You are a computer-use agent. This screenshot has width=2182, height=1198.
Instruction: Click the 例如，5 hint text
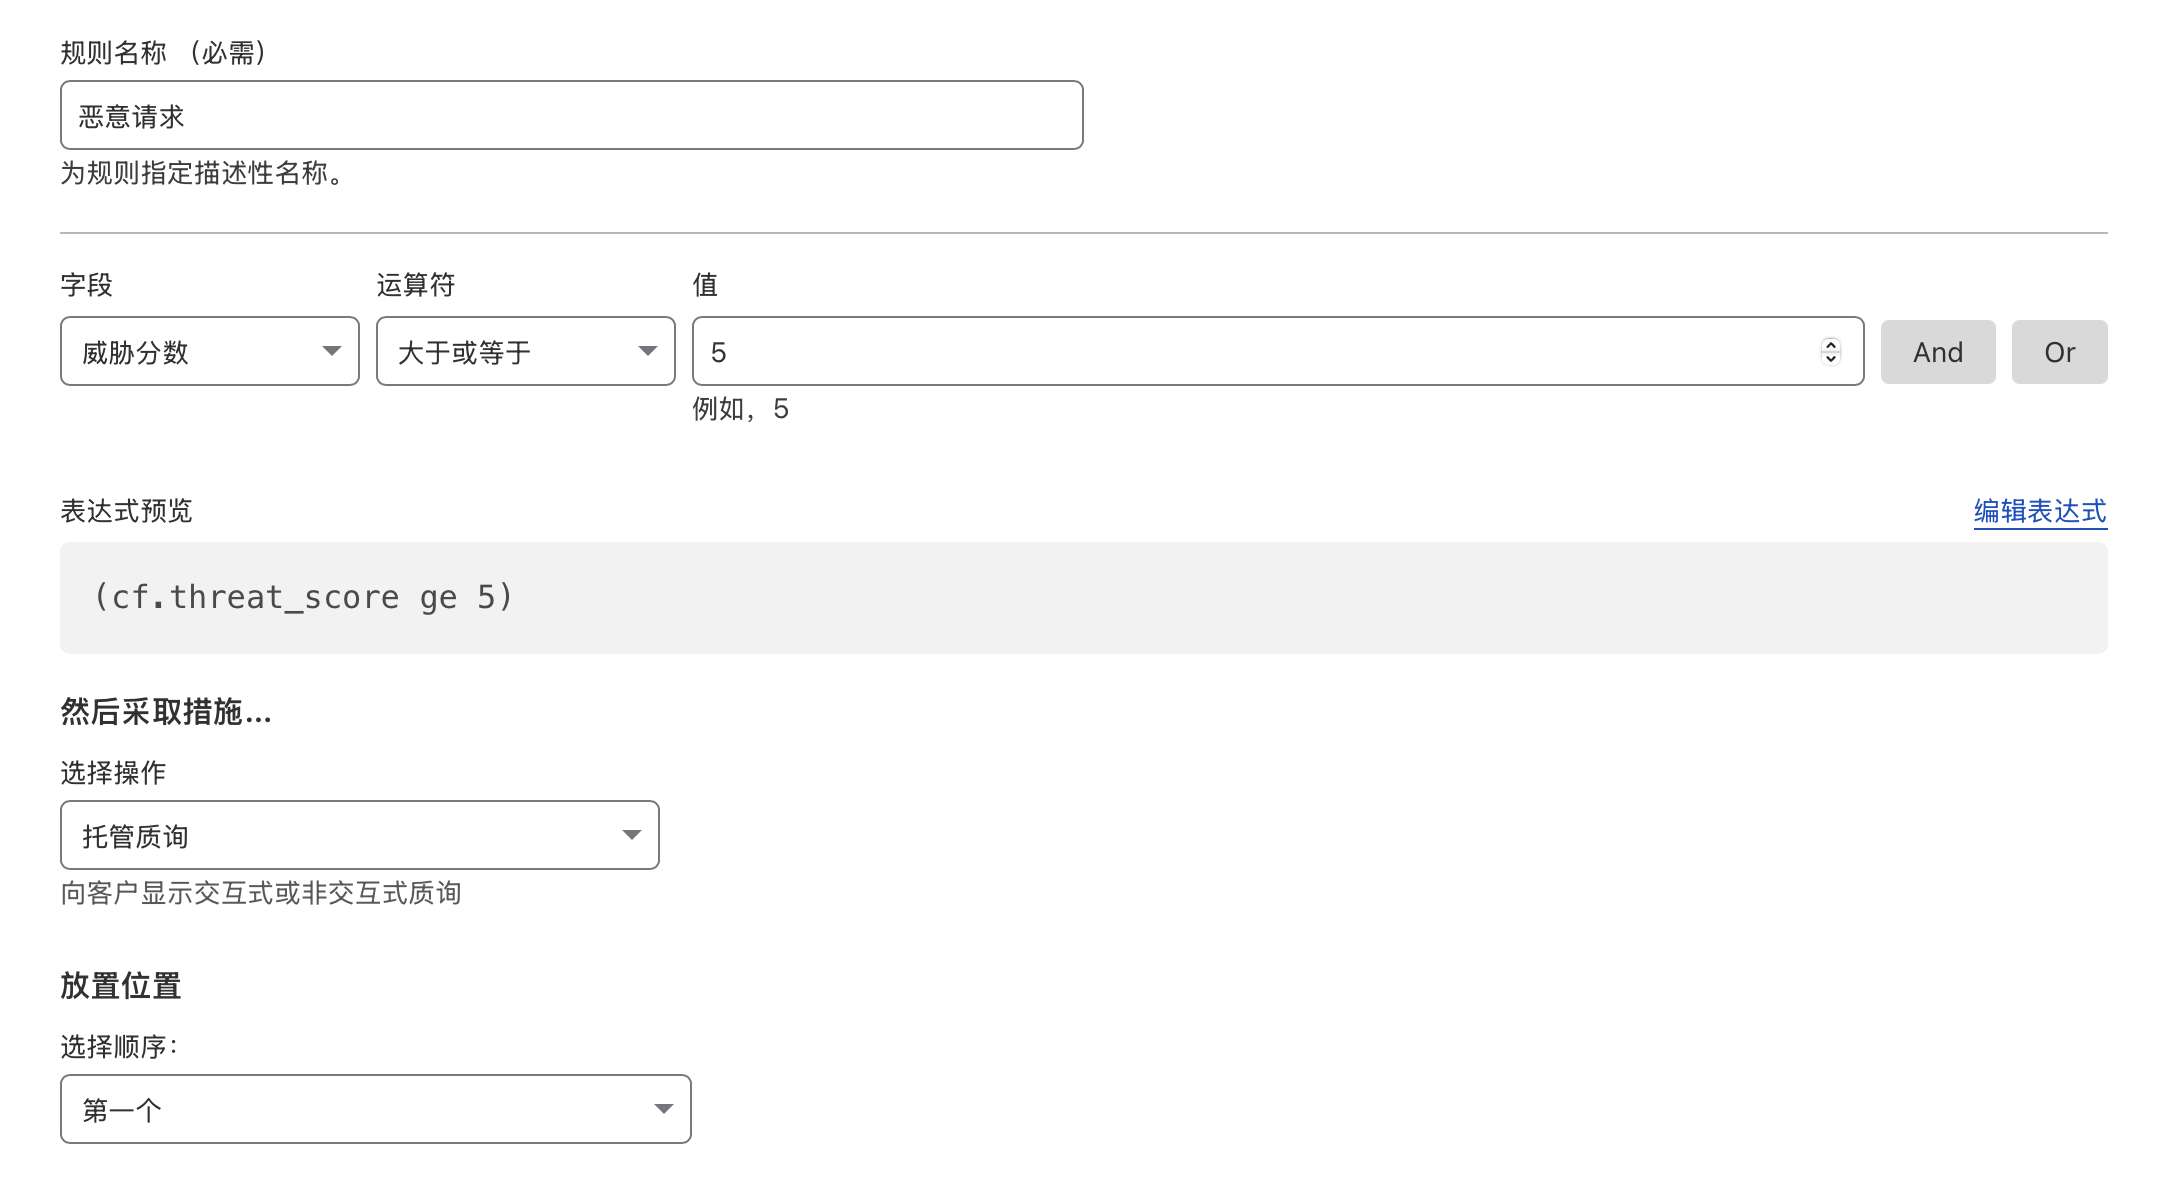tap(741, 409)
